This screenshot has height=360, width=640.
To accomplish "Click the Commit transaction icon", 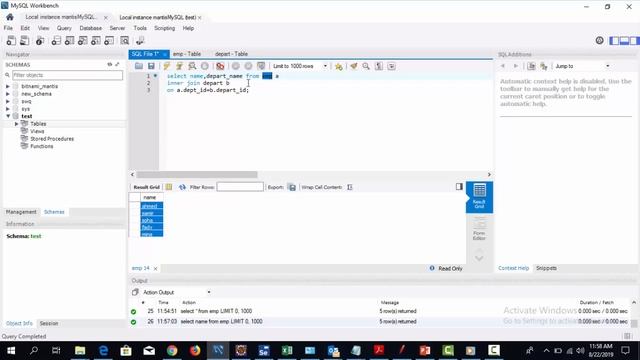I will 236,66.
